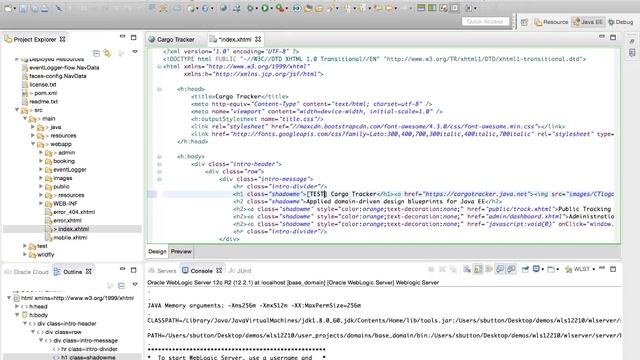
Task: Click the Print toolbar icon
Action: tap(45, 8)
